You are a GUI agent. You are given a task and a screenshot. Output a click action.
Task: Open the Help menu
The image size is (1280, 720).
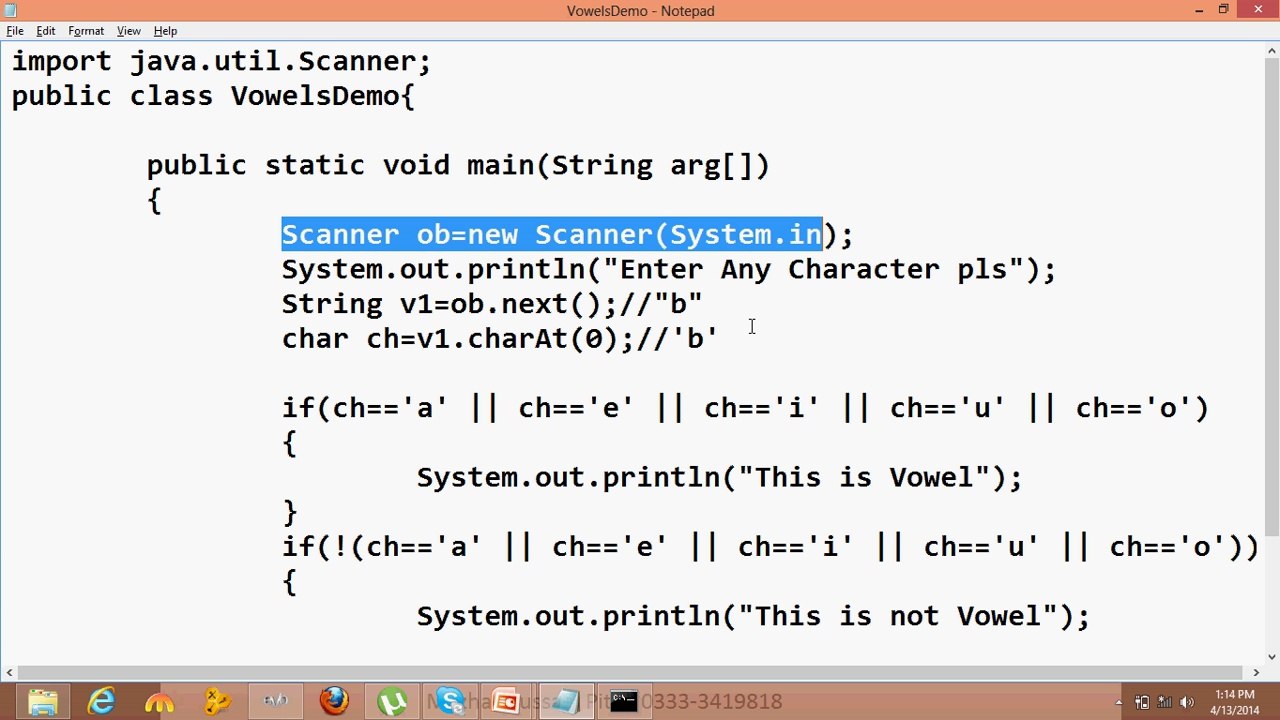pos(166,31)
